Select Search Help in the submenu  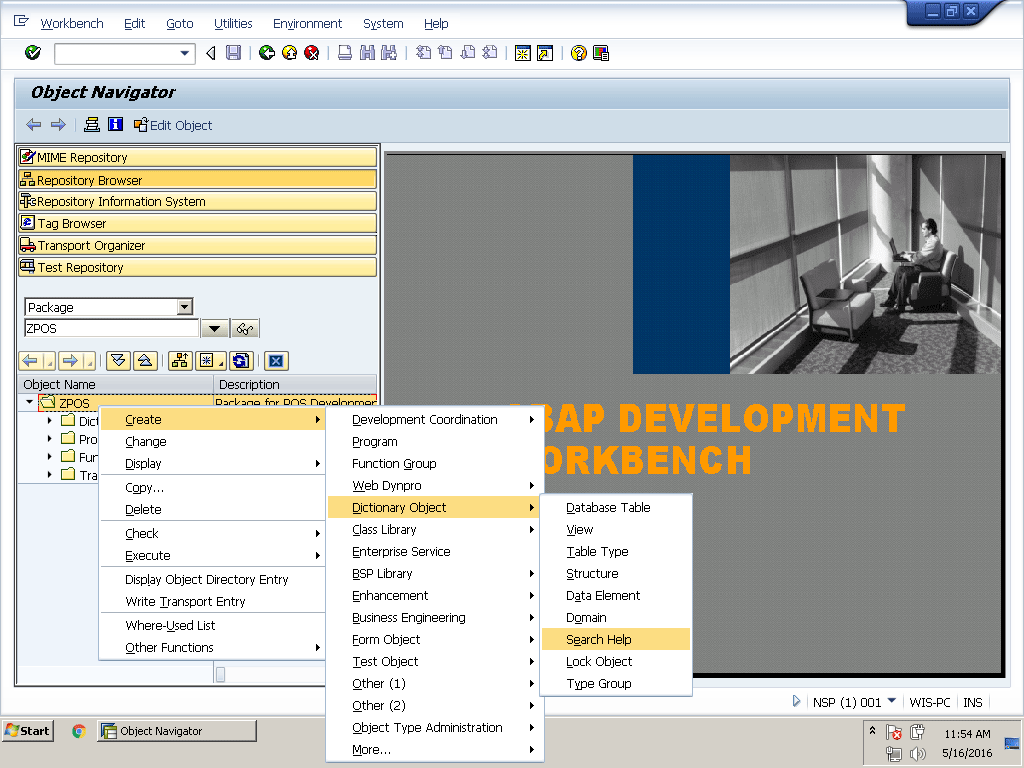[x=599, y=639]
